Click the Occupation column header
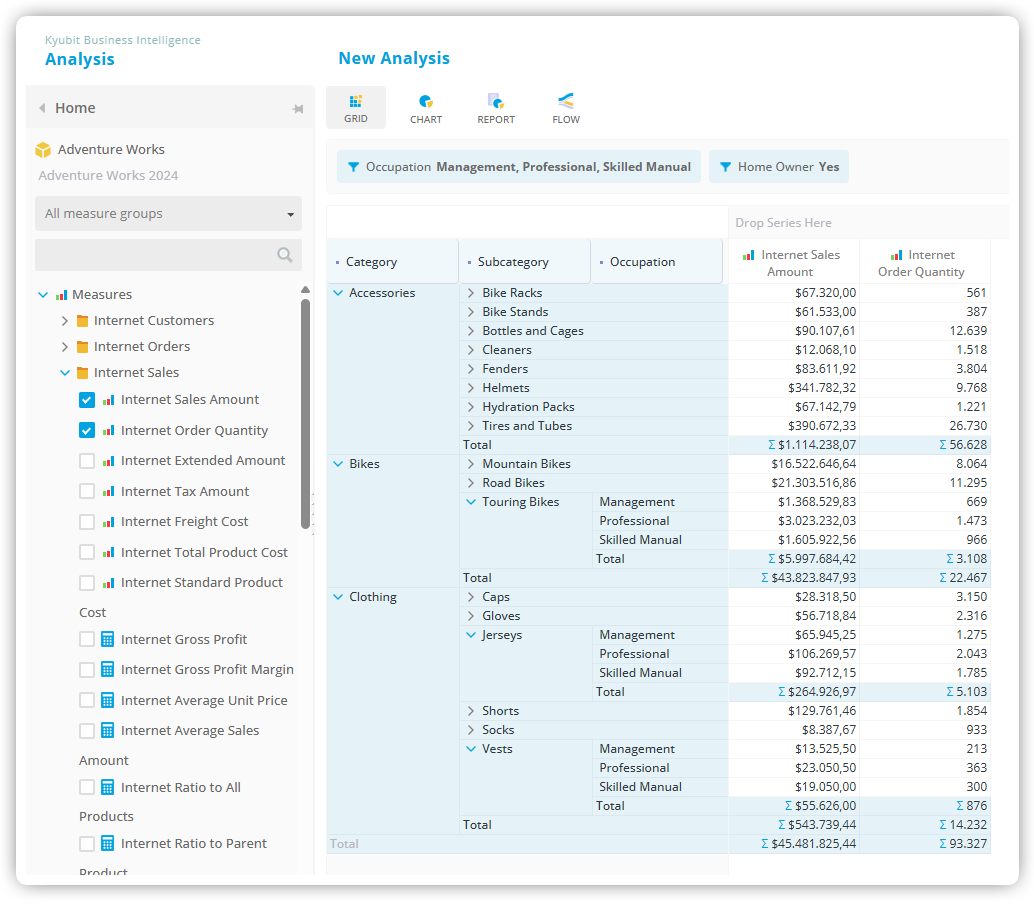1034x905 pixels. [657, 262]
